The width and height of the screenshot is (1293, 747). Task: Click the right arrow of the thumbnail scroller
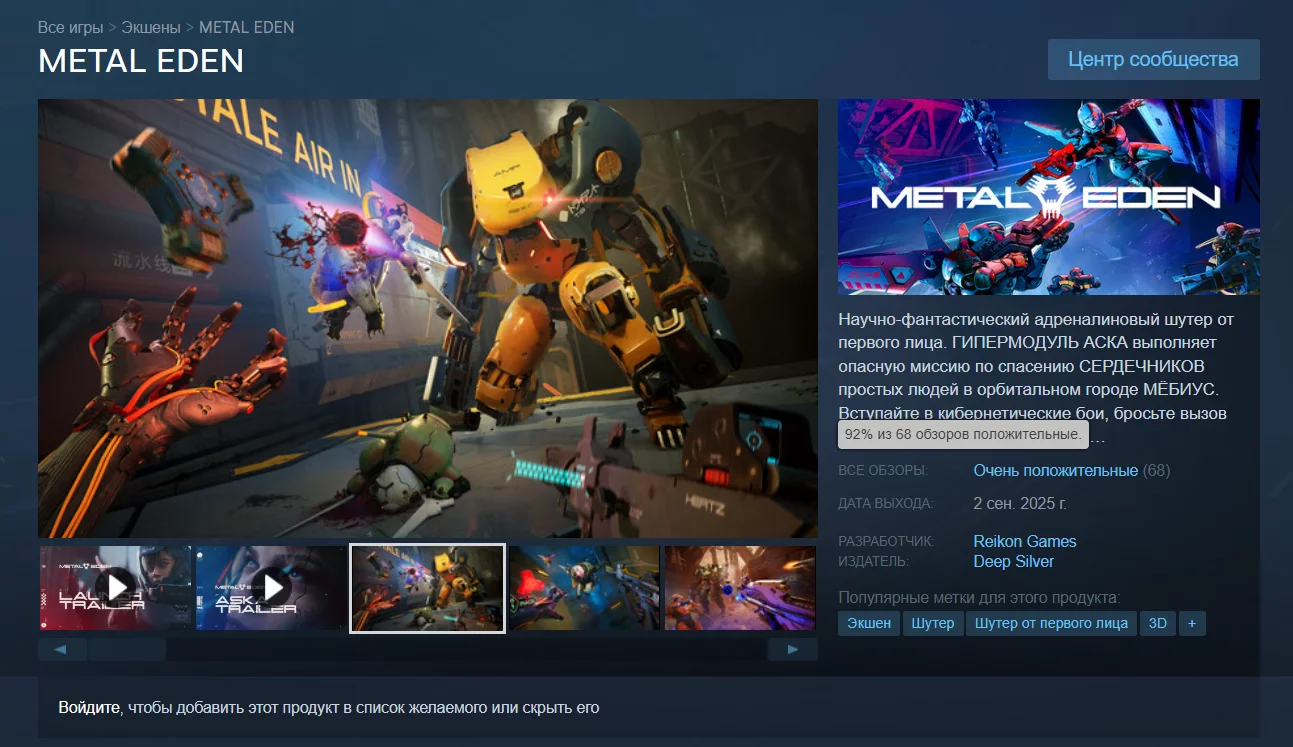tap(793, 650)
